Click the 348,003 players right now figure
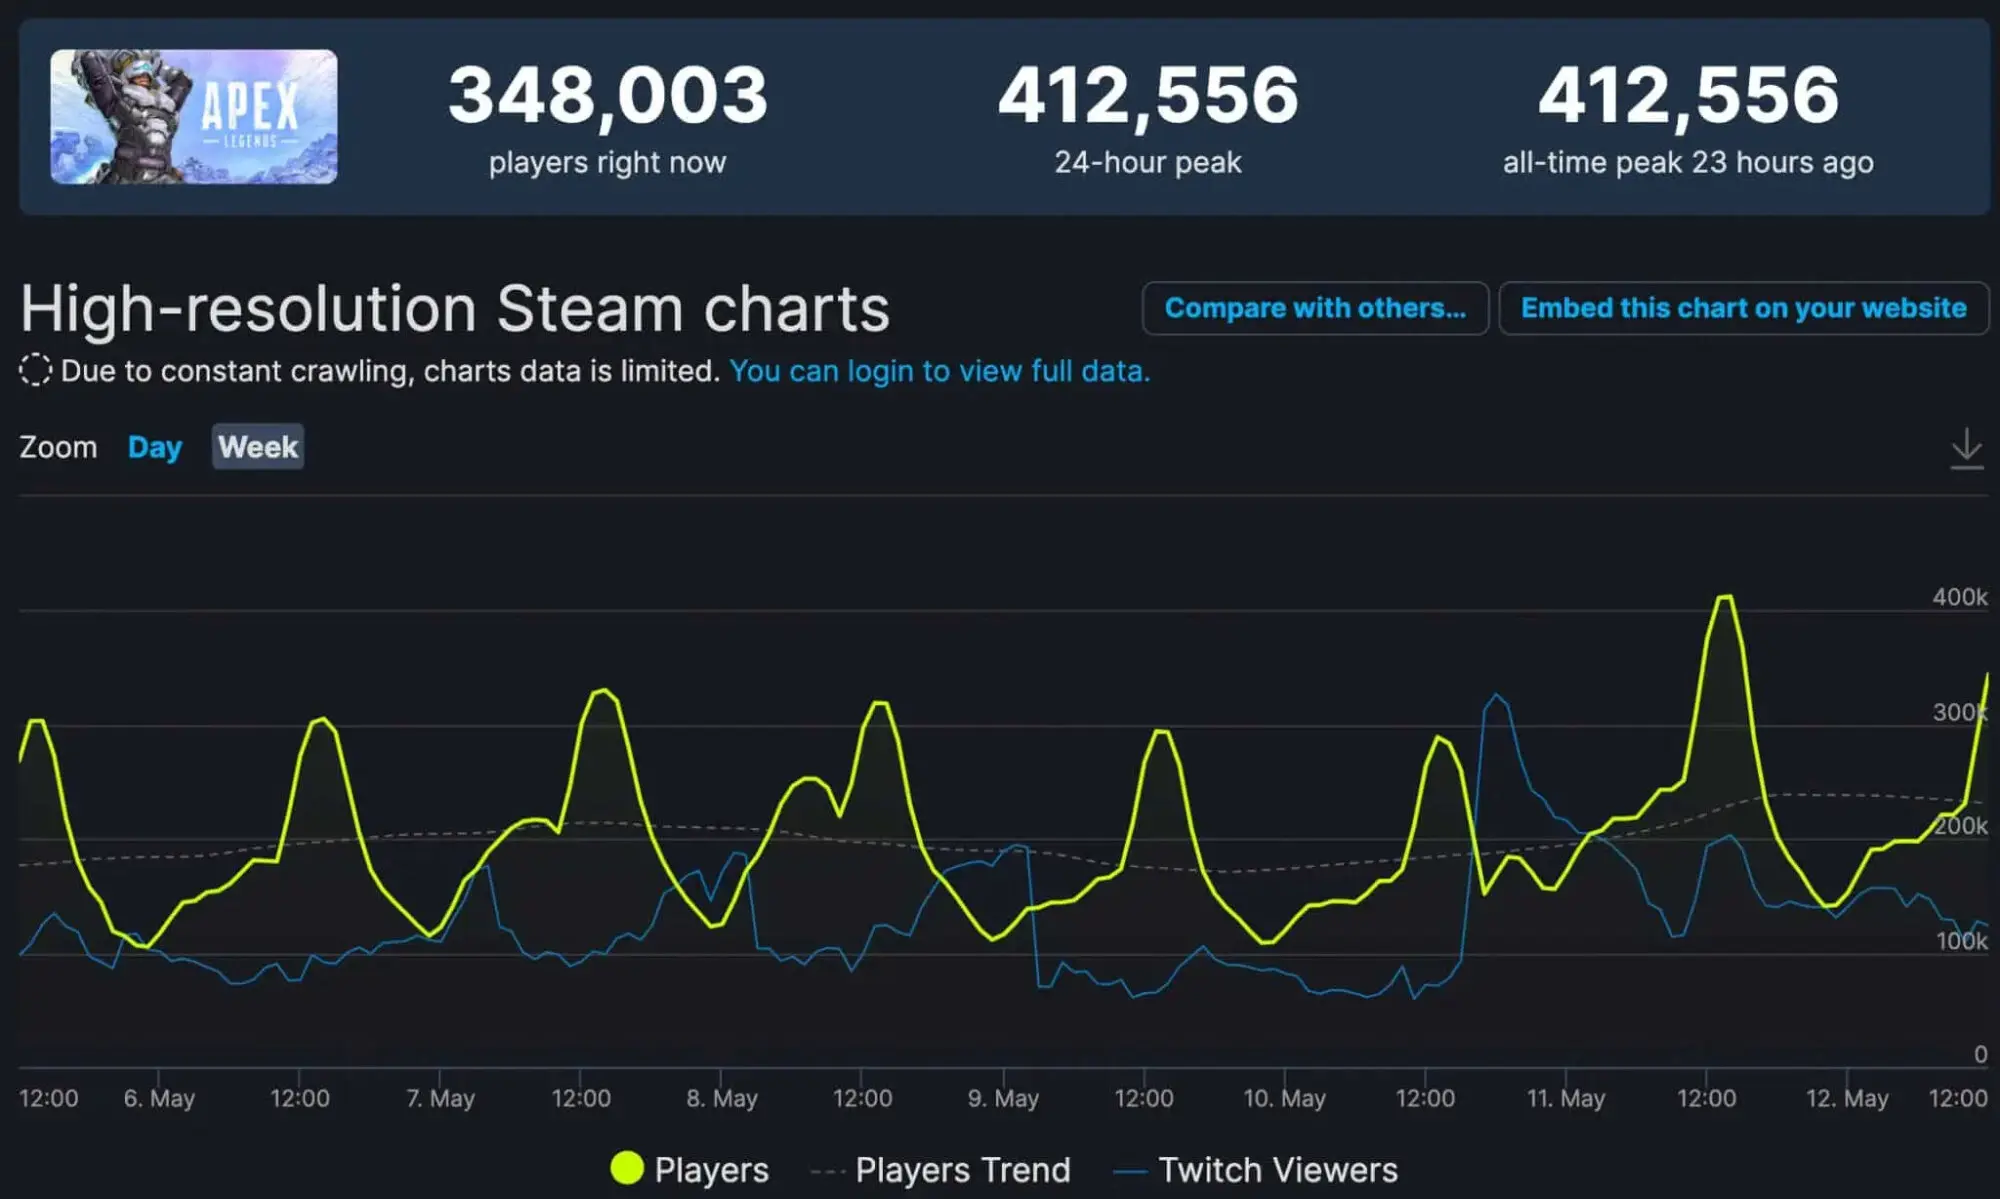This screenshot has height=1199, width=2000. (x=608, y=96)
